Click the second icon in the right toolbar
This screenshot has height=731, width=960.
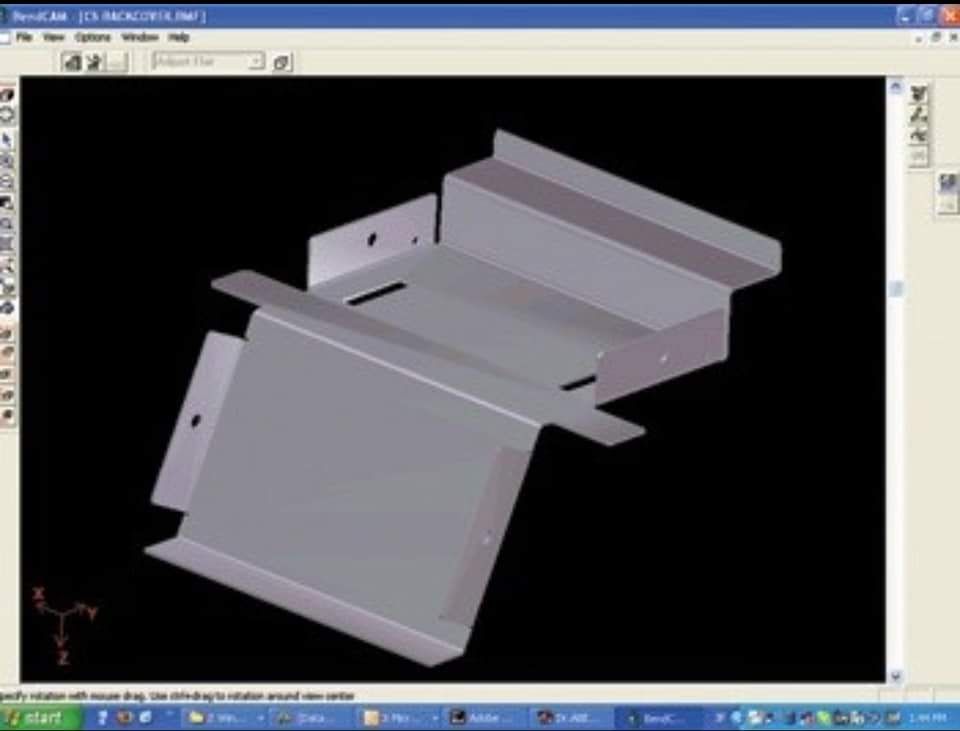click(918, 114)
